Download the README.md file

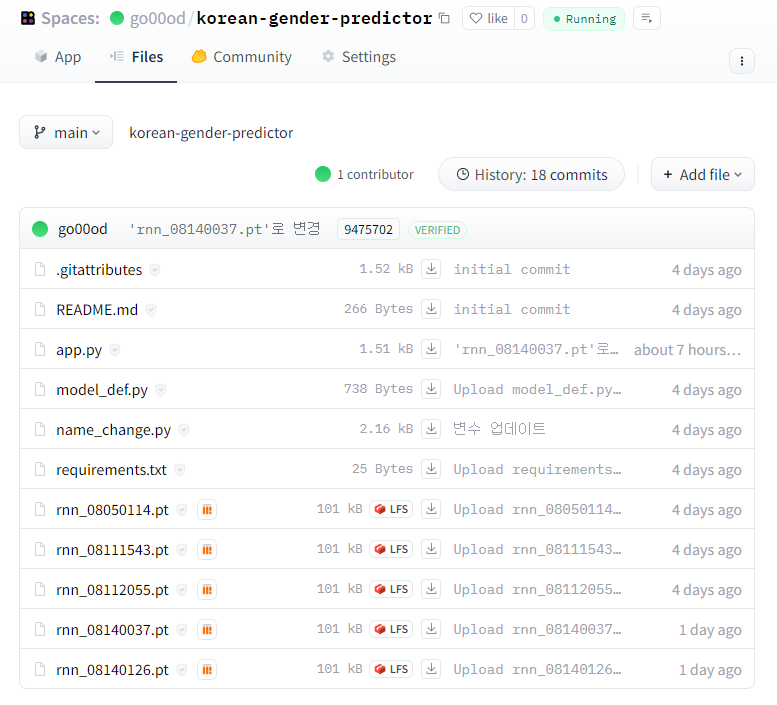pos(431,309)
